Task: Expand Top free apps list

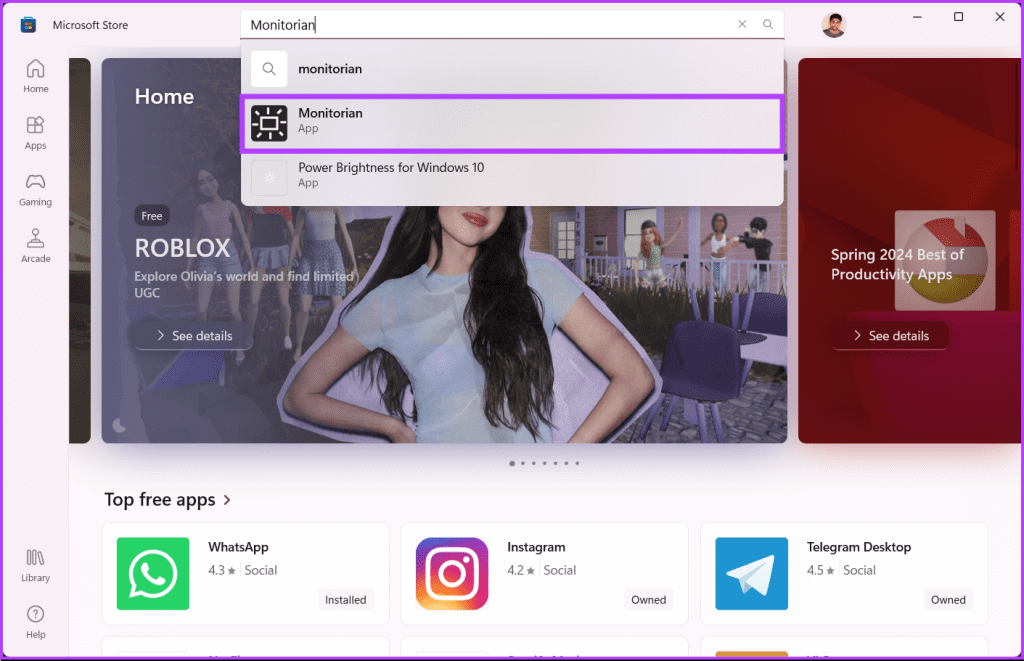Action: pyautogui.click(x=227, y=500)
